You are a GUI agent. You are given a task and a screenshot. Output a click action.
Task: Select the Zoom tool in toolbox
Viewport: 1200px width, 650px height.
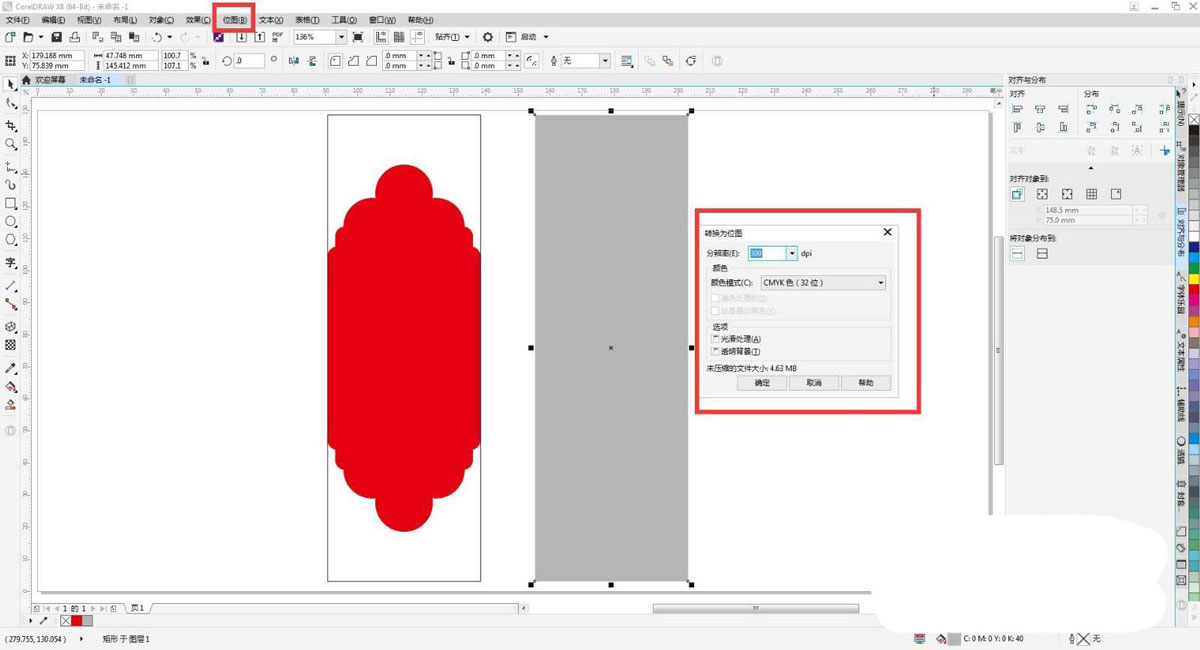point(11,145)
